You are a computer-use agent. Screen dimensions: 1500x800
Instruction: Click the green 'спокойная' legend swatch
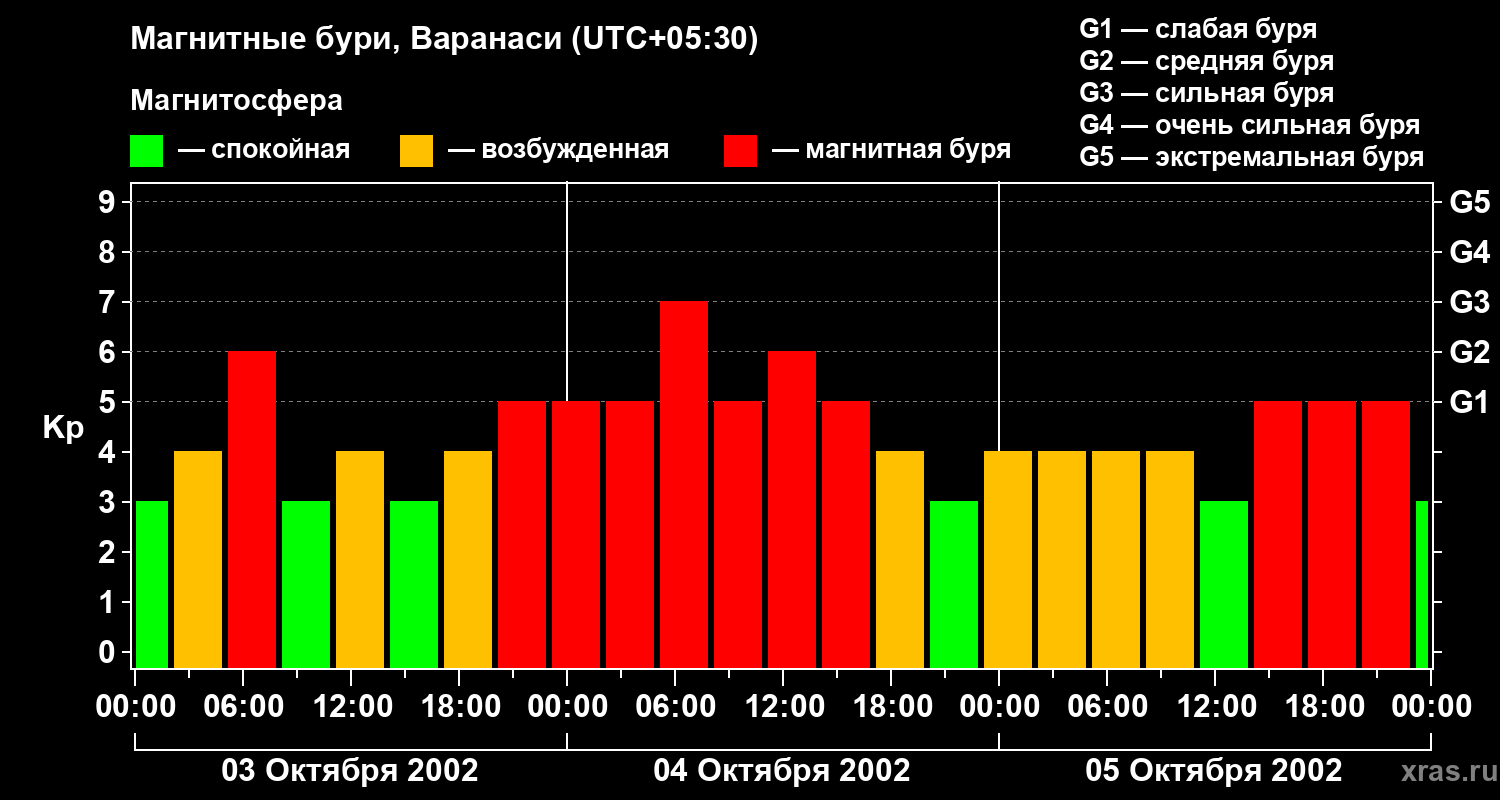(x=146, y=151)
